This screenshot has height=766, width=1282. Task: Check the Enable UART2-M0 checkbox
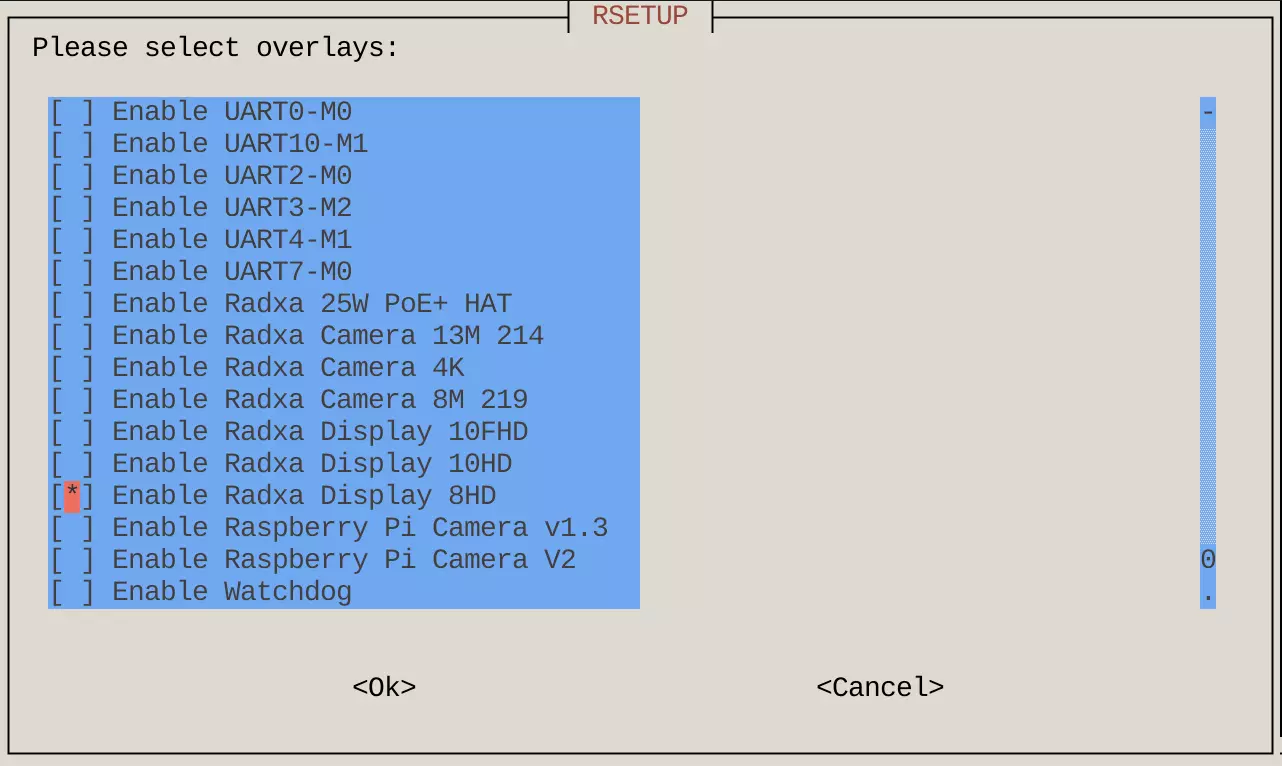72,176
